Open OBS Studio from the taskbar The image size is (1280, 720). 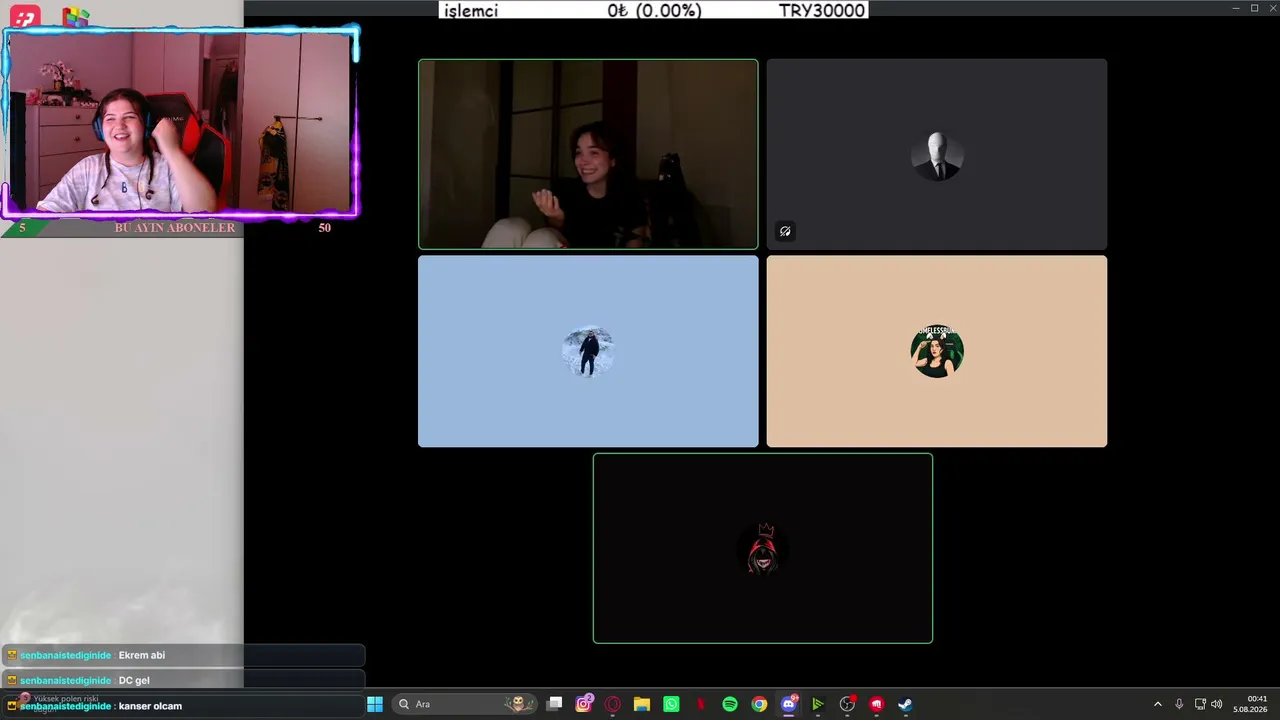847,704
